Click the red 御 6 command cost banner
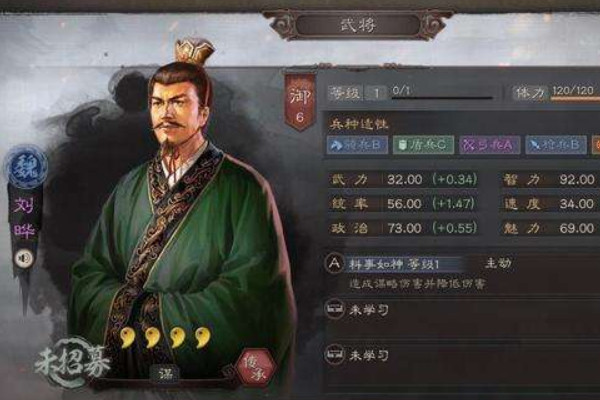 tap(300, 103)
